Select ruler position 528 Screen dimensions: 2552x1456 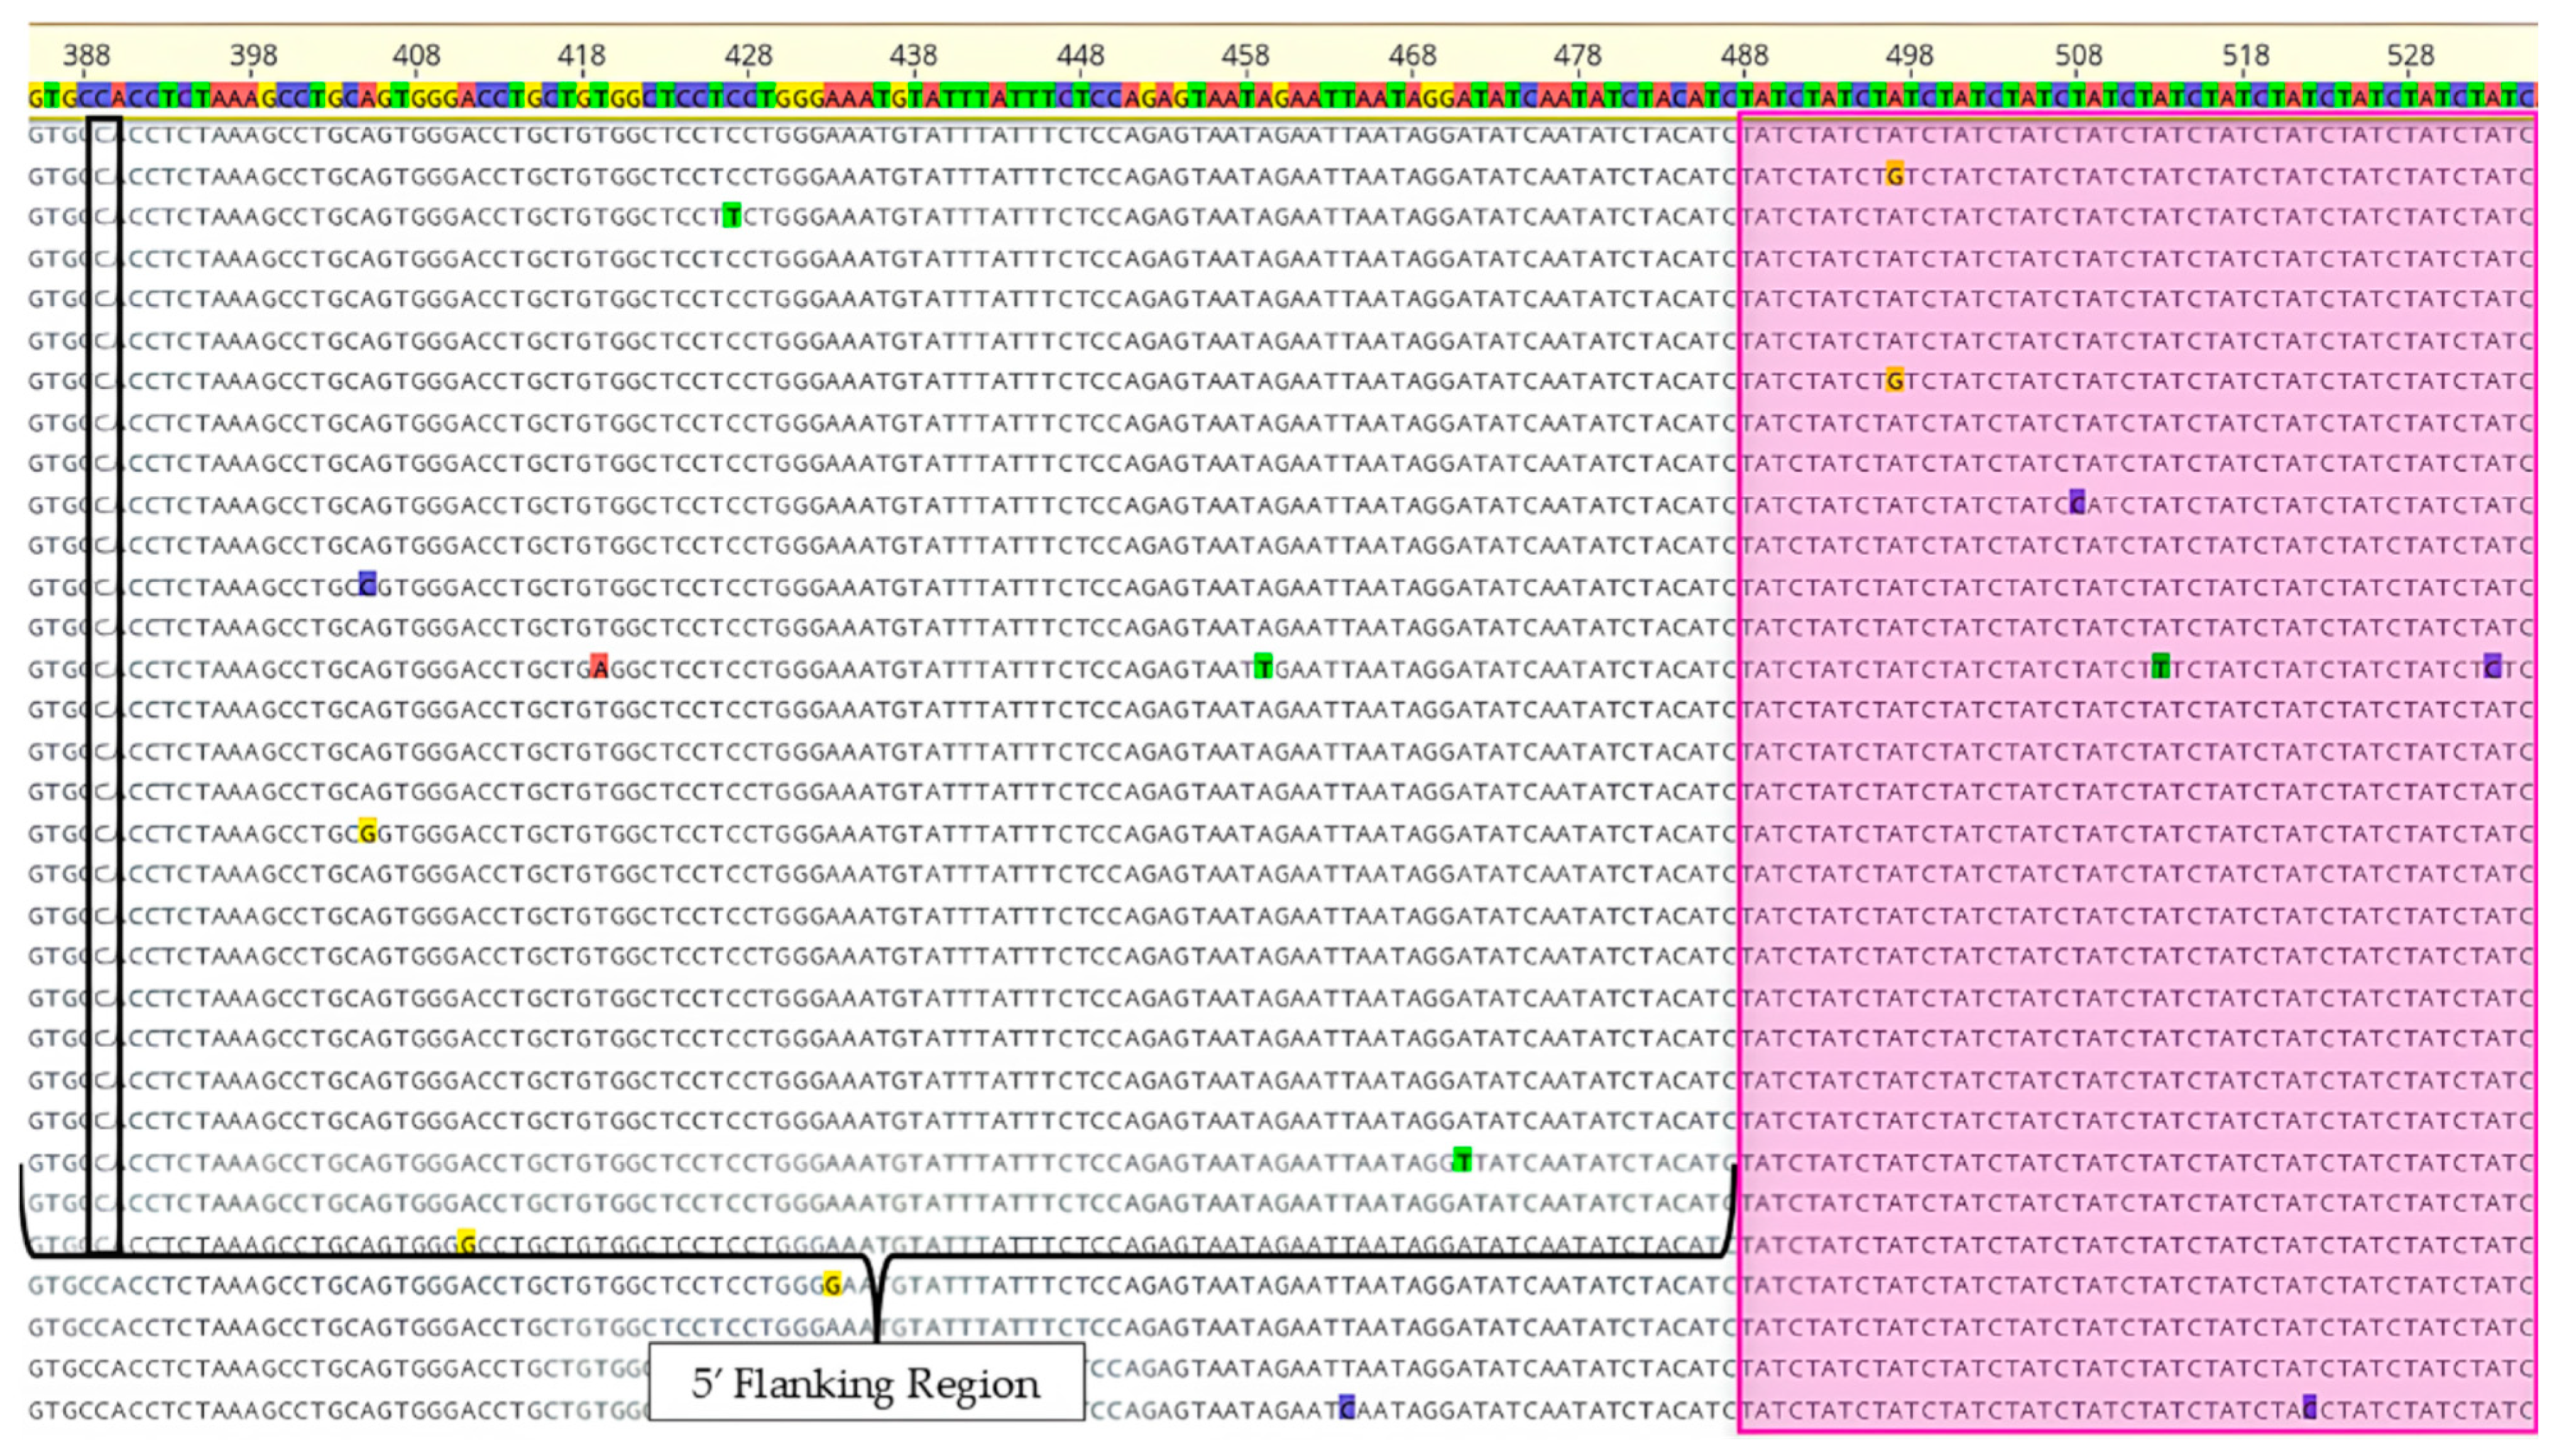[2410, 55]
